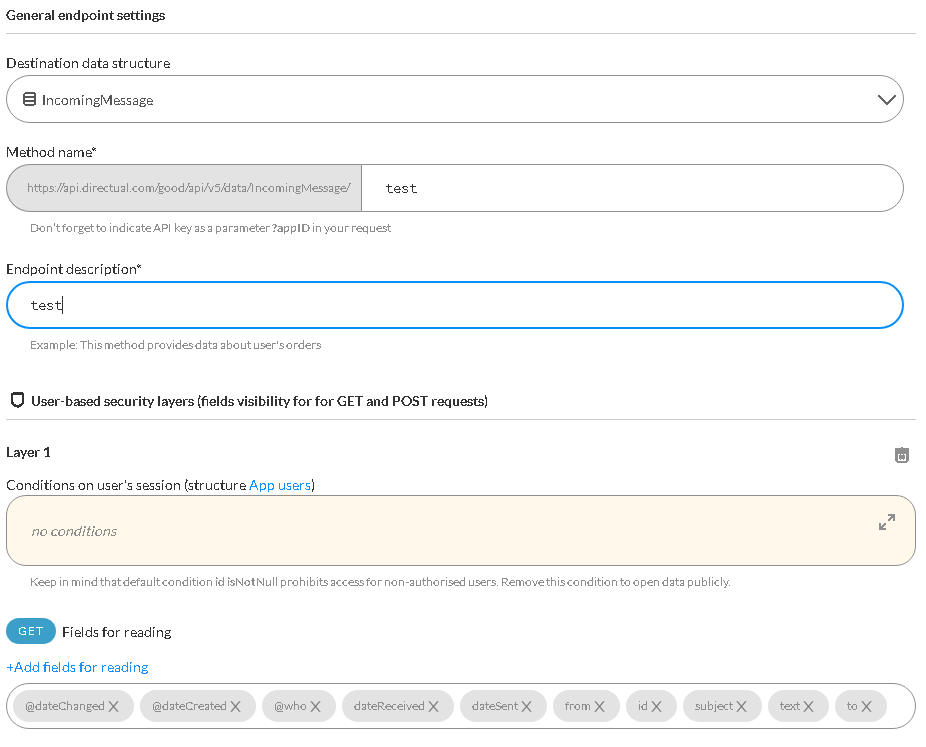The height and width of the screenshot is (747, 926).
Task: Remove the @dateChanged field tag
Action: tap(114, 706)
